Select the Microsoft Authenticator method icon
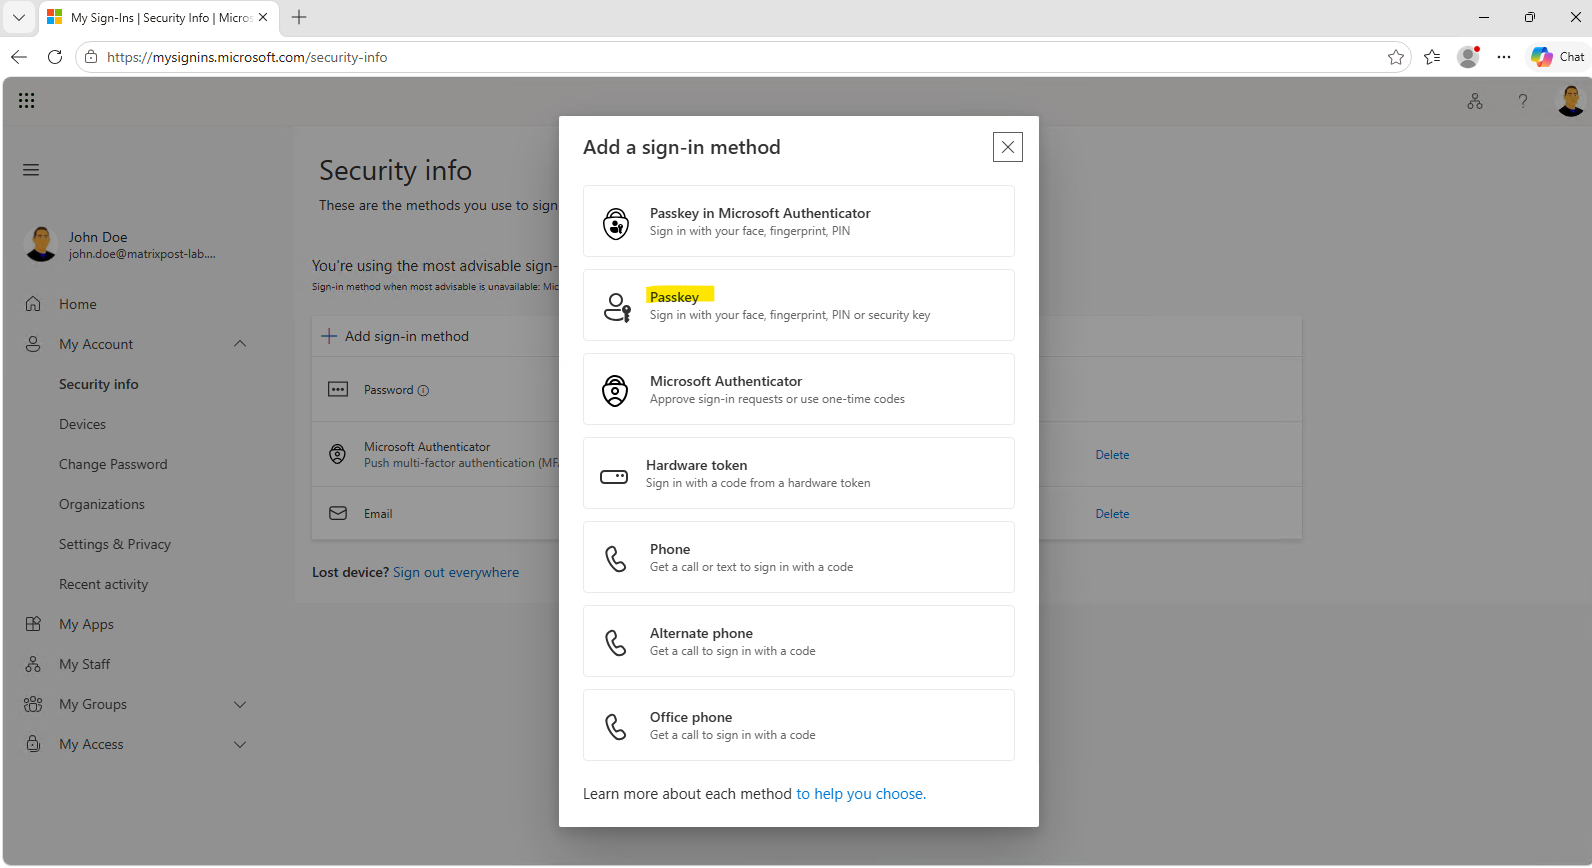Image resolution: width=1592 pixels, height=868 pixels. [615, 390]
